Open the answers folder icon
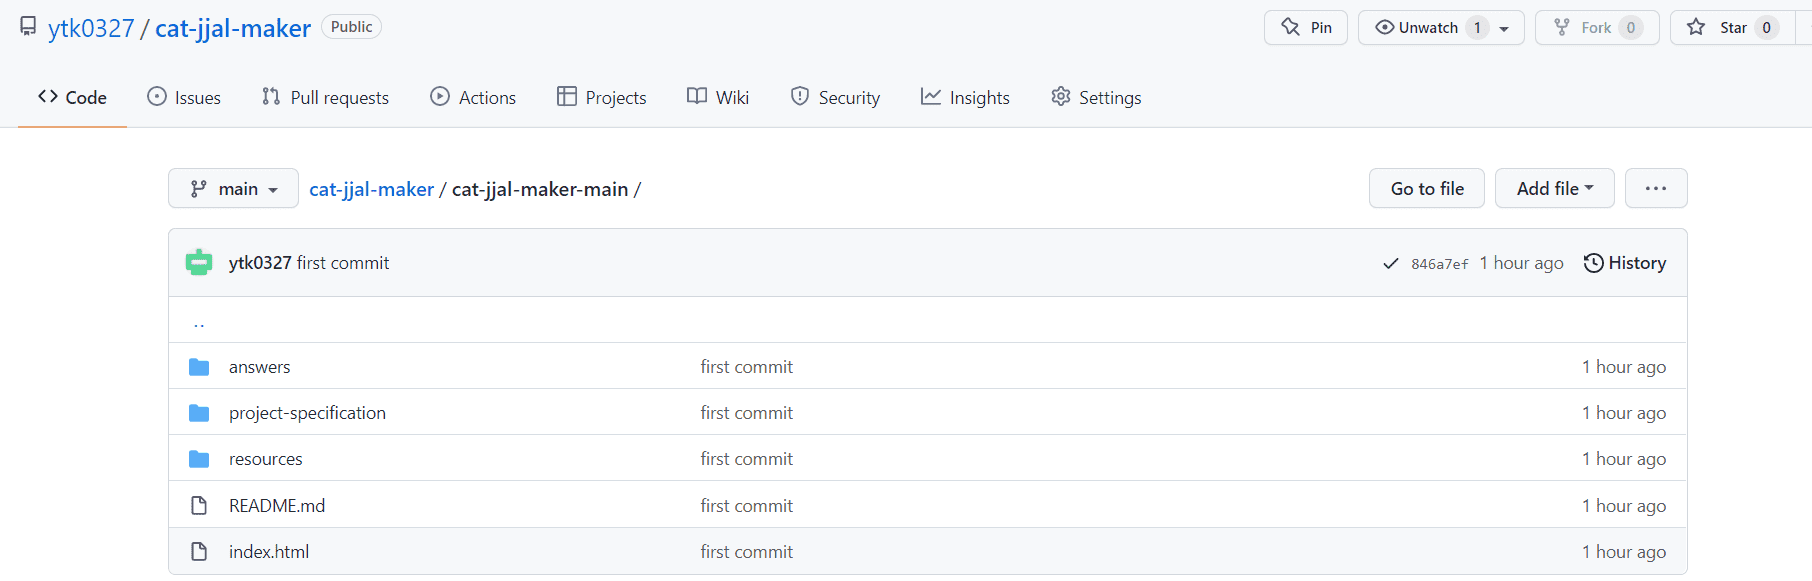This screenshot has height=581, width=1812. click(x=199, y=367)
